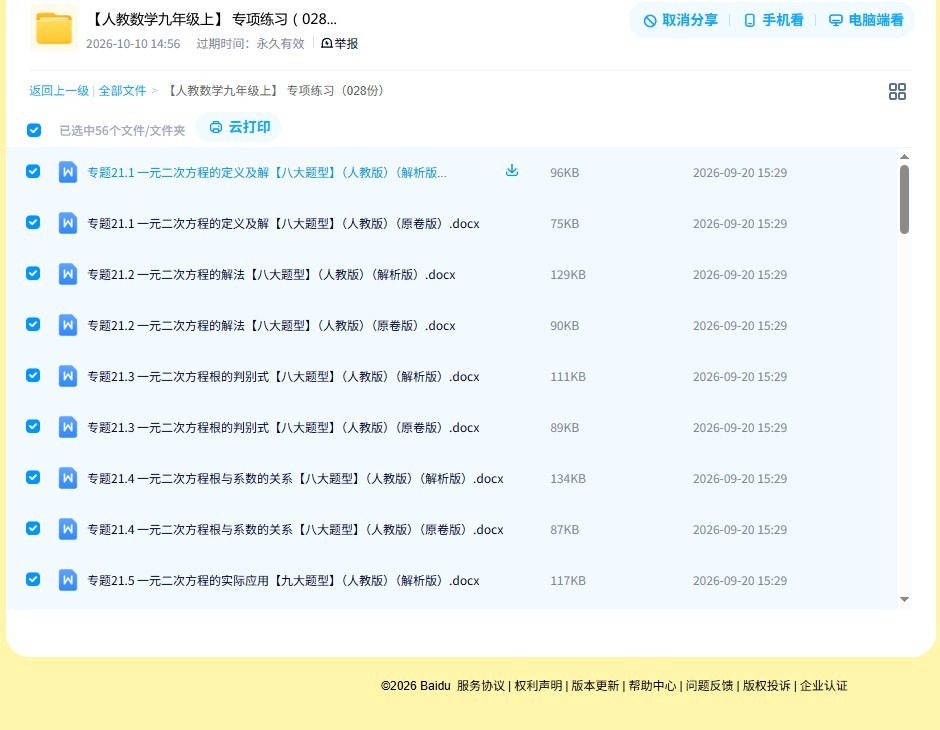Uncheck 专题21.3 解析版 file checkbox
Viewport: 940px width, 730px height.
[33, 375]
